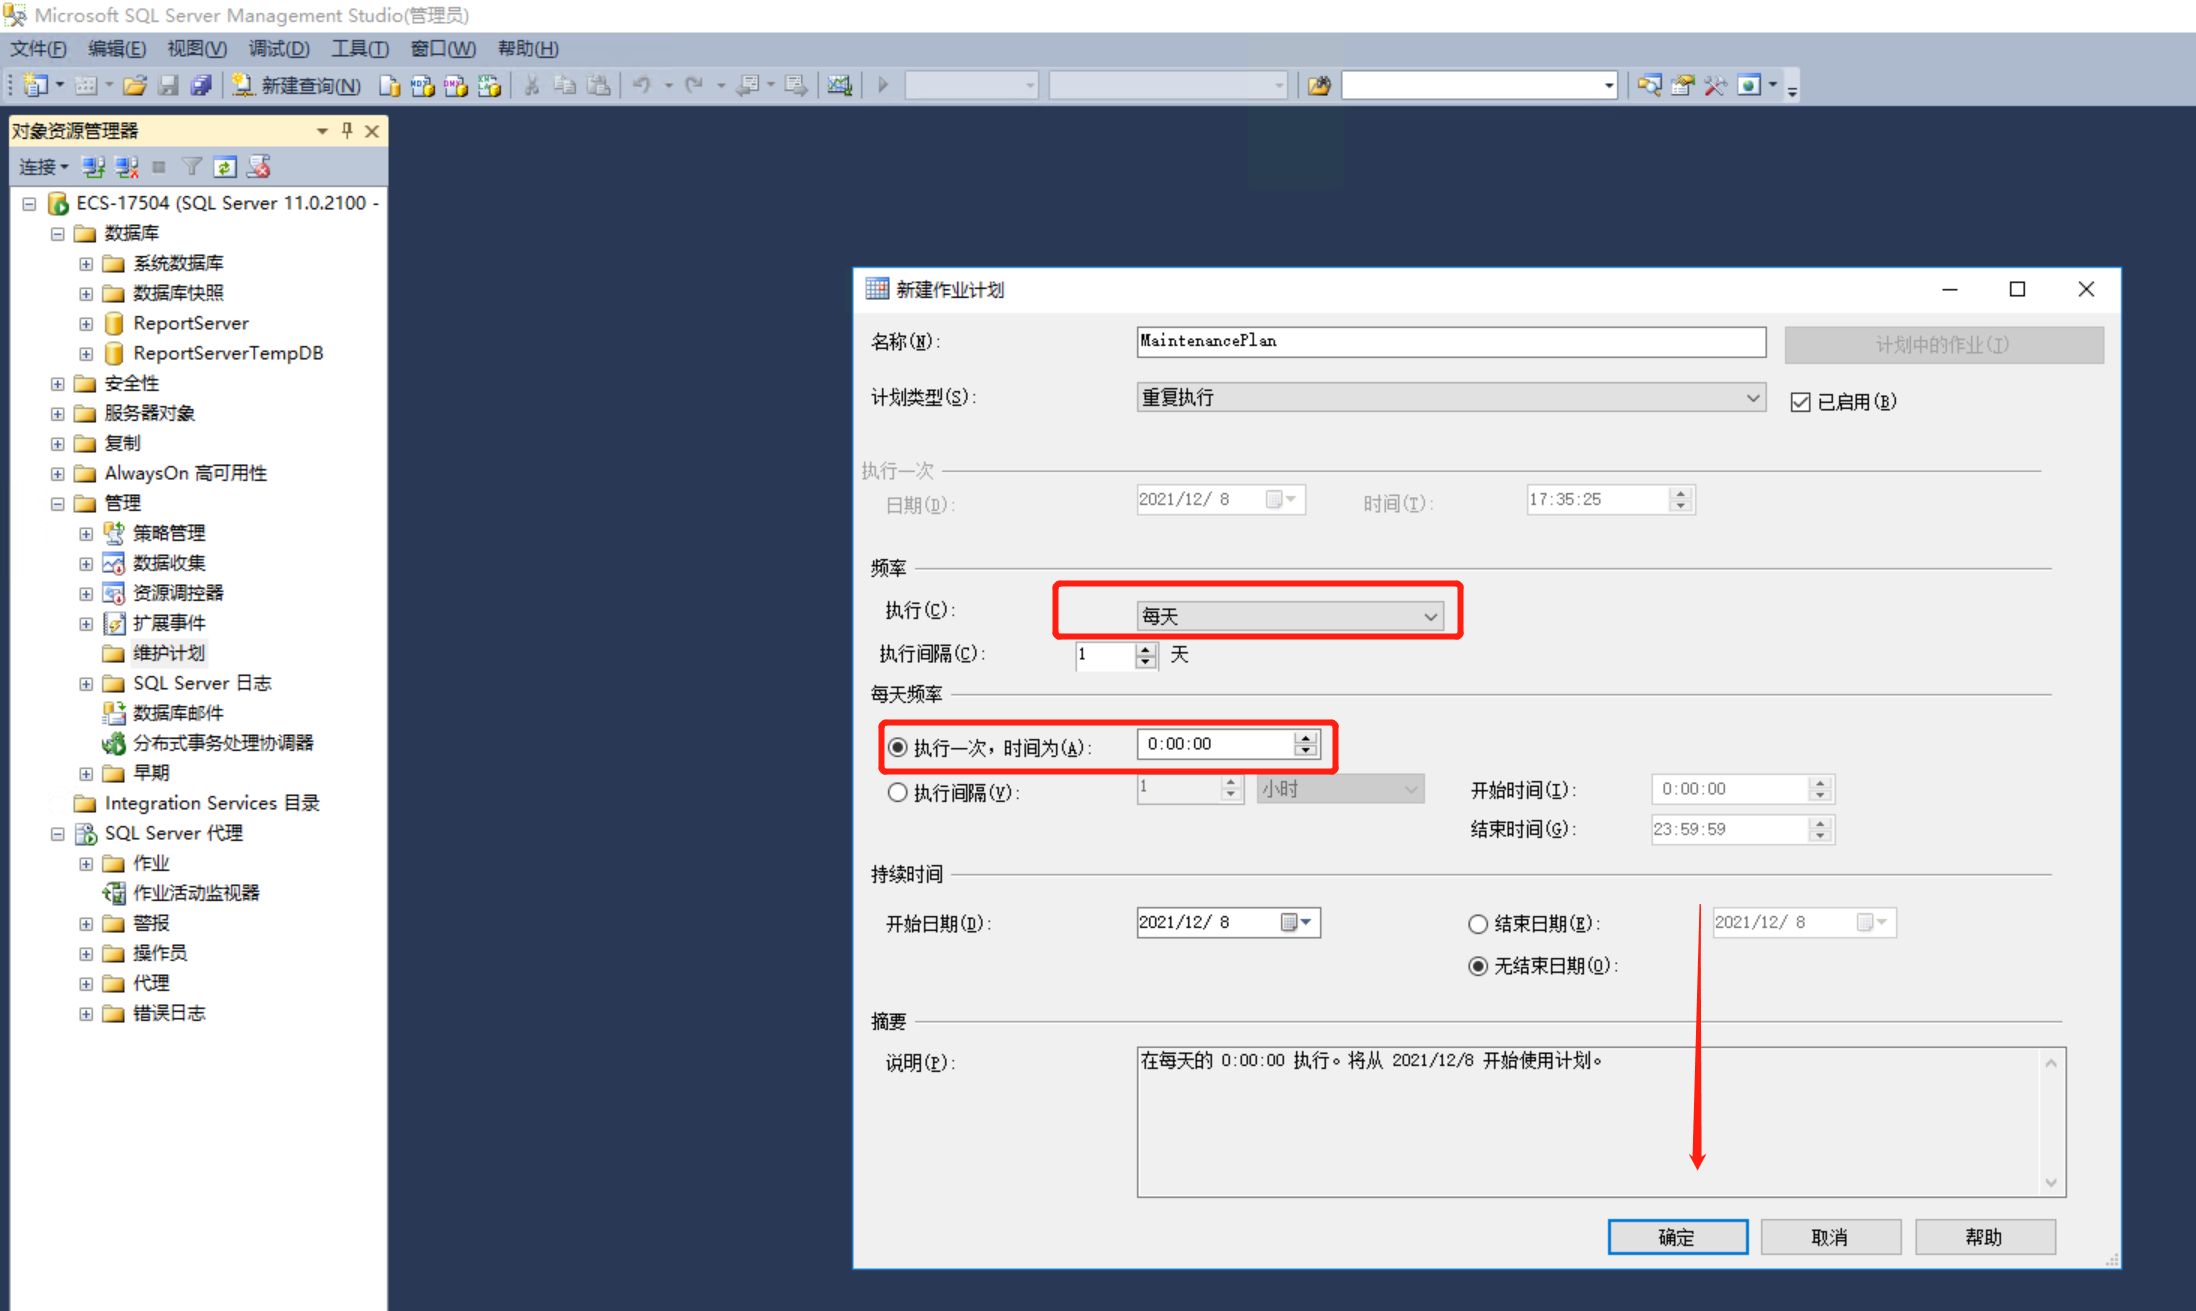The image size is (2196, 1311).
Task: Click the script cancel icon in Object Explorer toolbar
Action: coord(259,166)
